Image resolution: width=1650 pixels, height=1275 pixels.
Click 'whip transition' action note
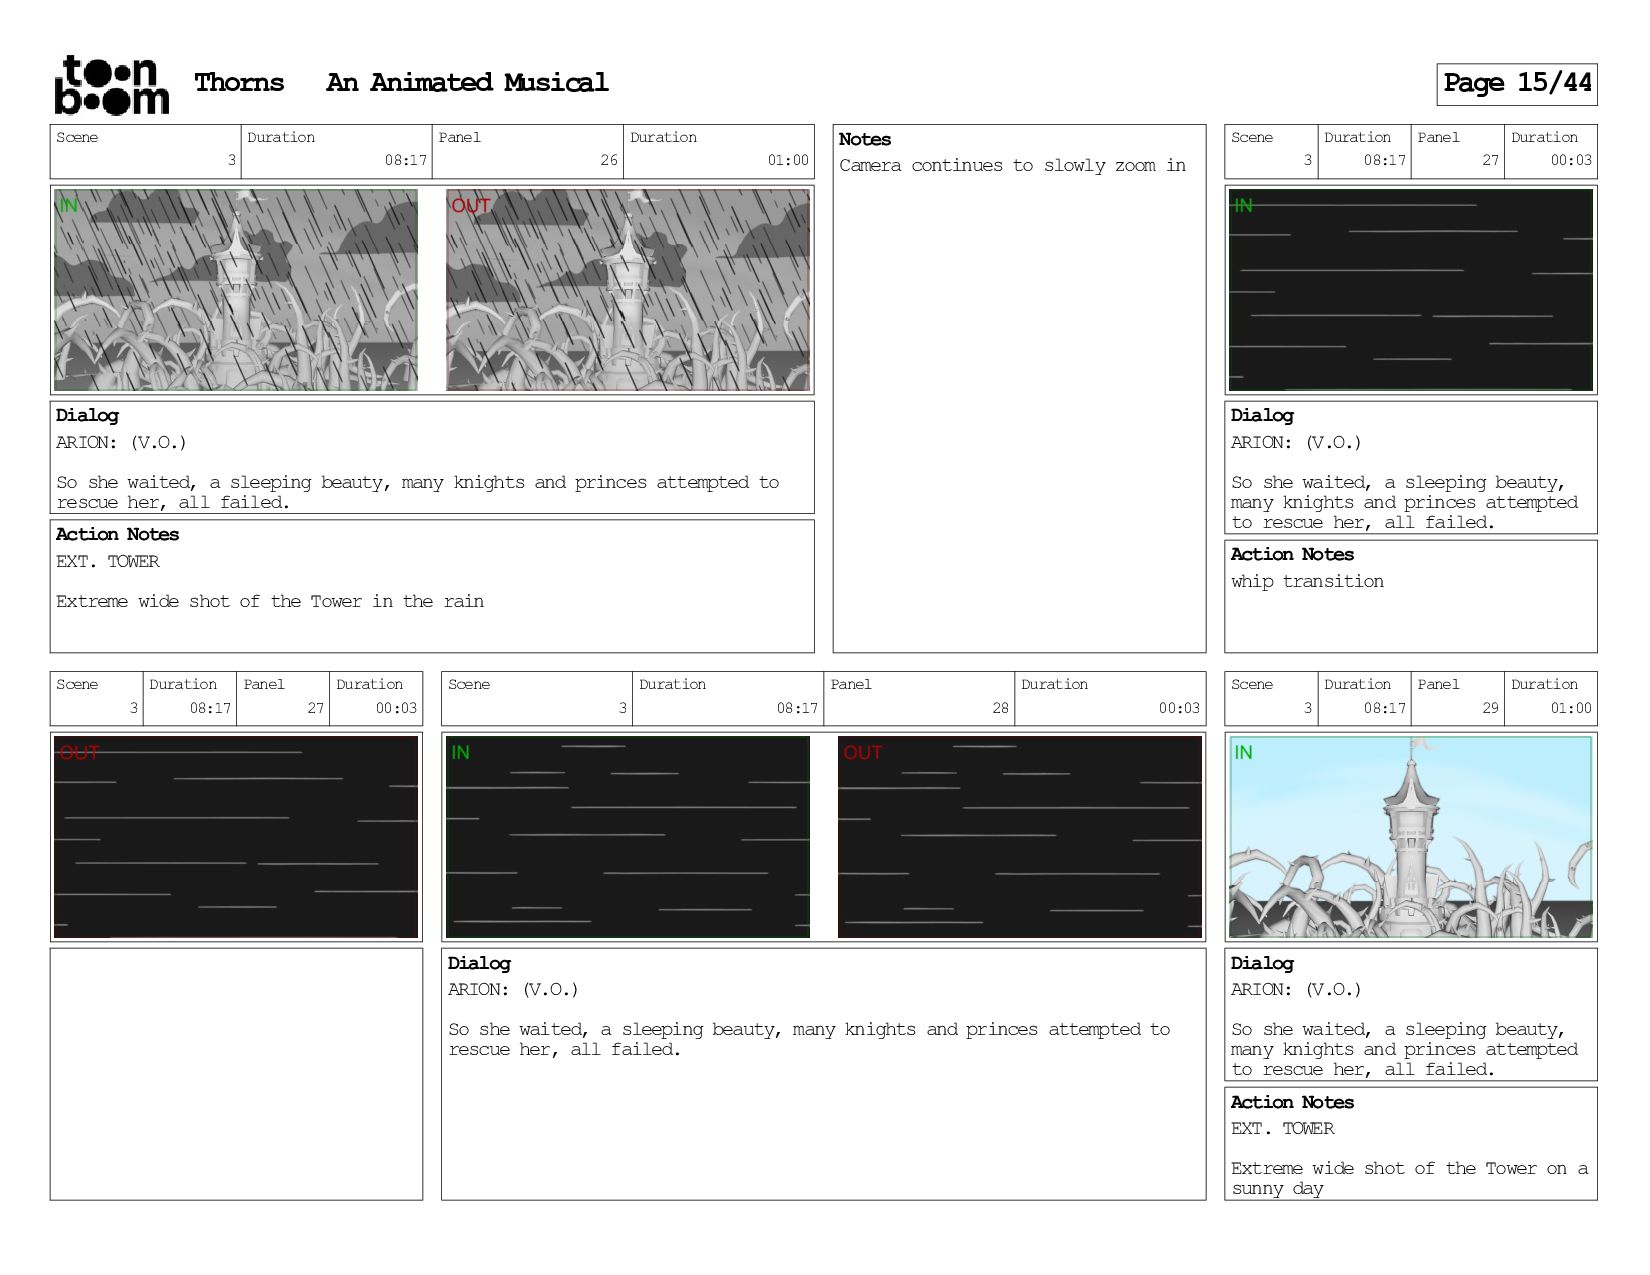coord(1307,581)
